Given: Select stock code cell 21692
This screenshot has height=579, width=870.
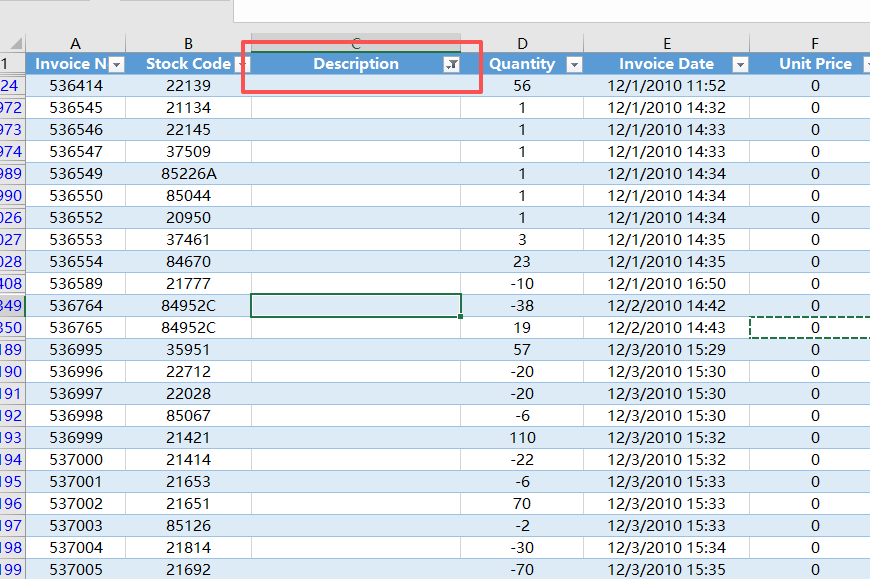Looking at the screenshot, I should tap(188, 570).
